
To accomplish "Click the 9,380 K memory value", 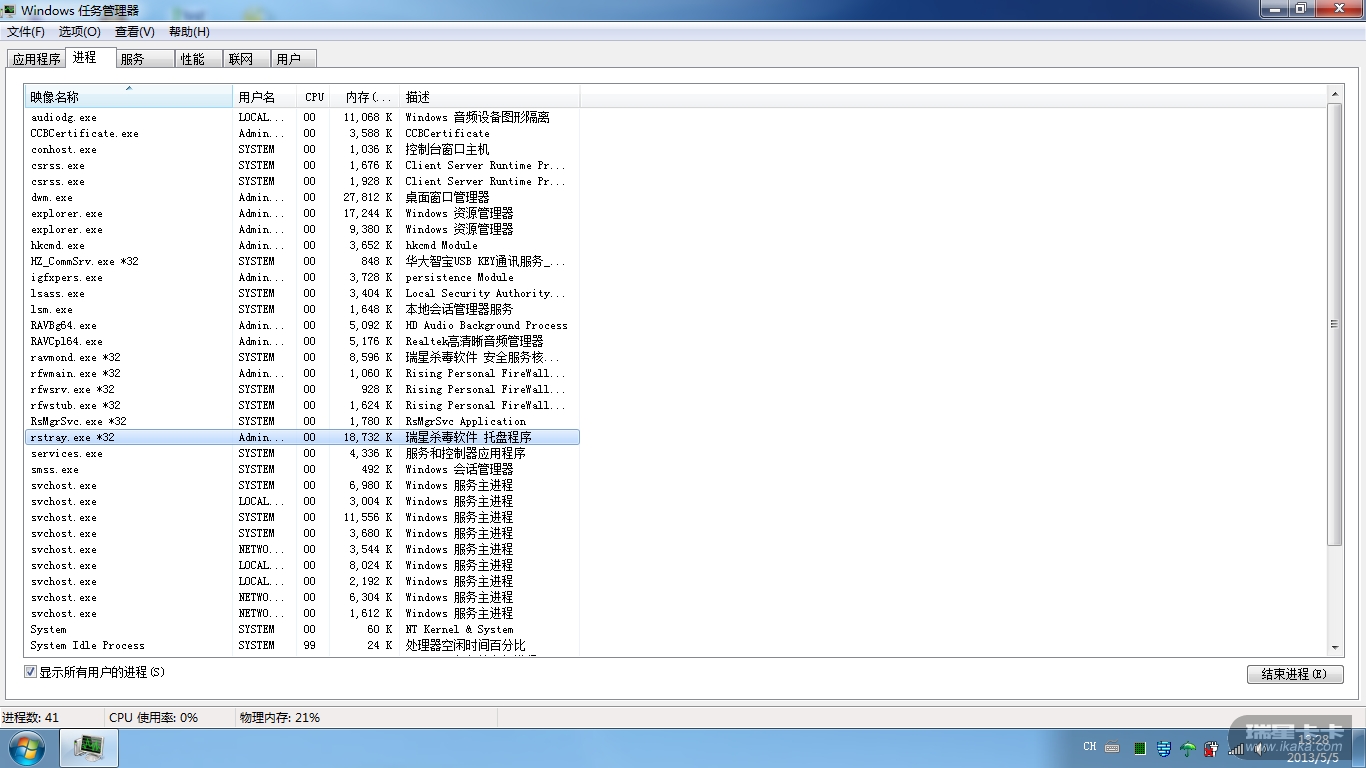I will [371, 229].
